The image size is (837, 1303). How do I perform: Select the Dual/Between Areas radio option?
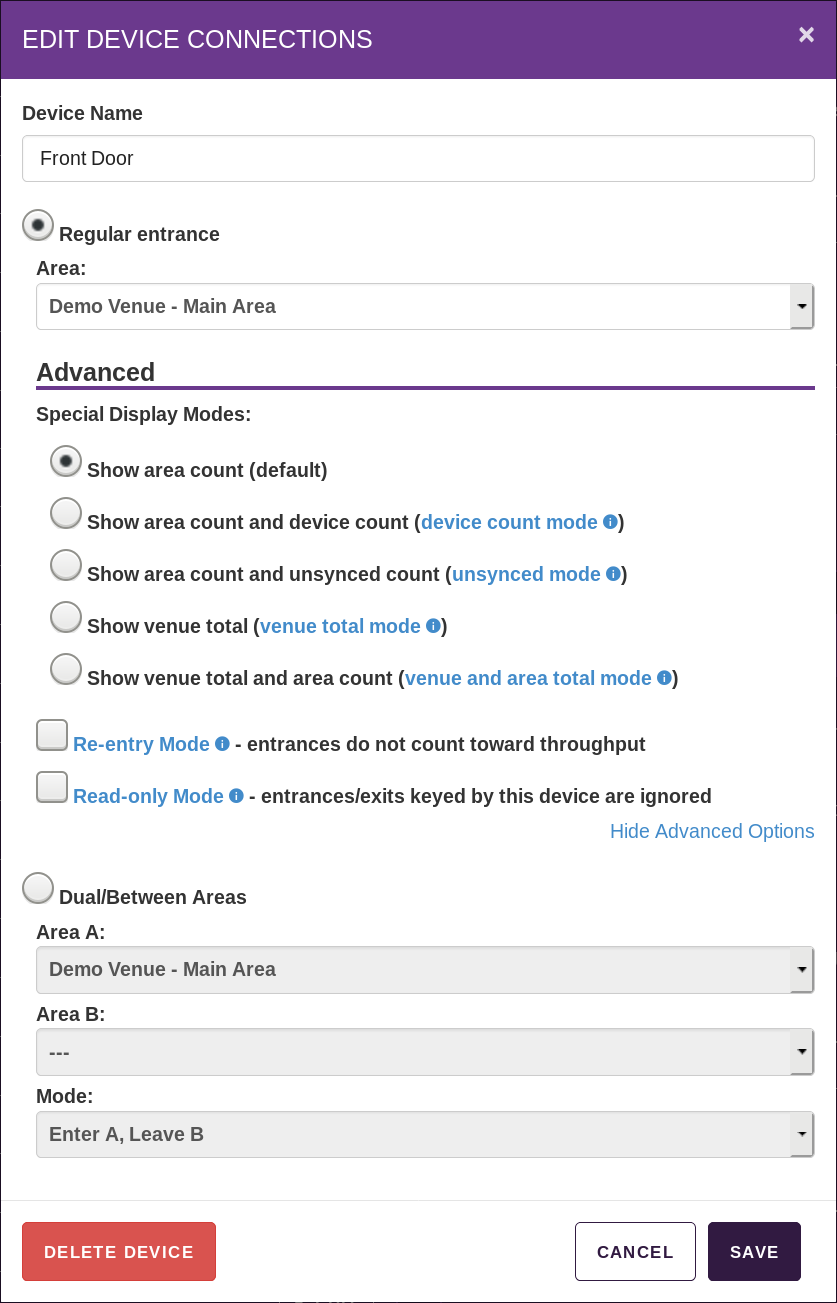point(38,889)
